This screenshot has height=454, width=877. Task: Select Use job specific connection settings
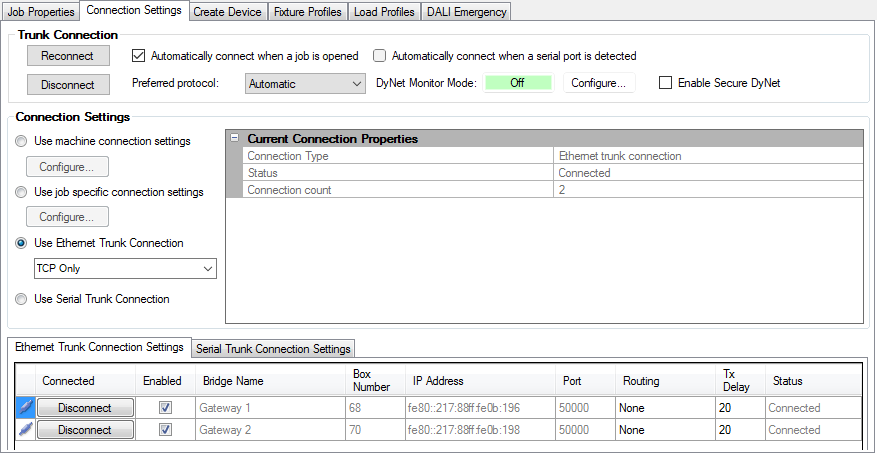point(21,192)
